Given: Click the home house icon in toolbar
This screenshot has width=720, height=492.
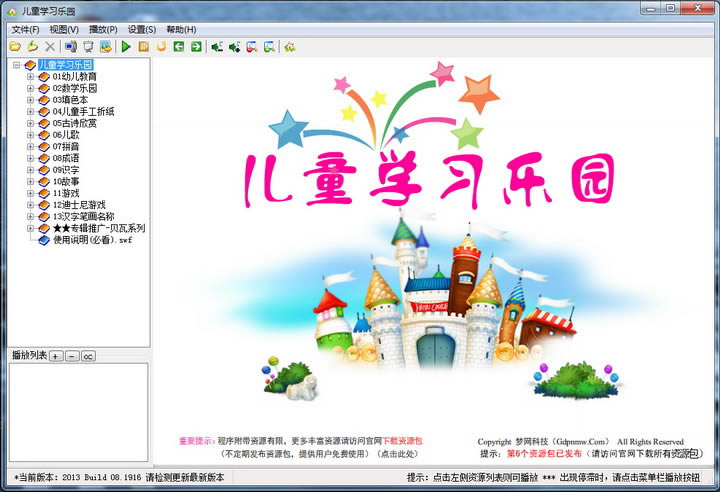Looking at the screenshot, I should pyautogui.click(x=289, y=46).
